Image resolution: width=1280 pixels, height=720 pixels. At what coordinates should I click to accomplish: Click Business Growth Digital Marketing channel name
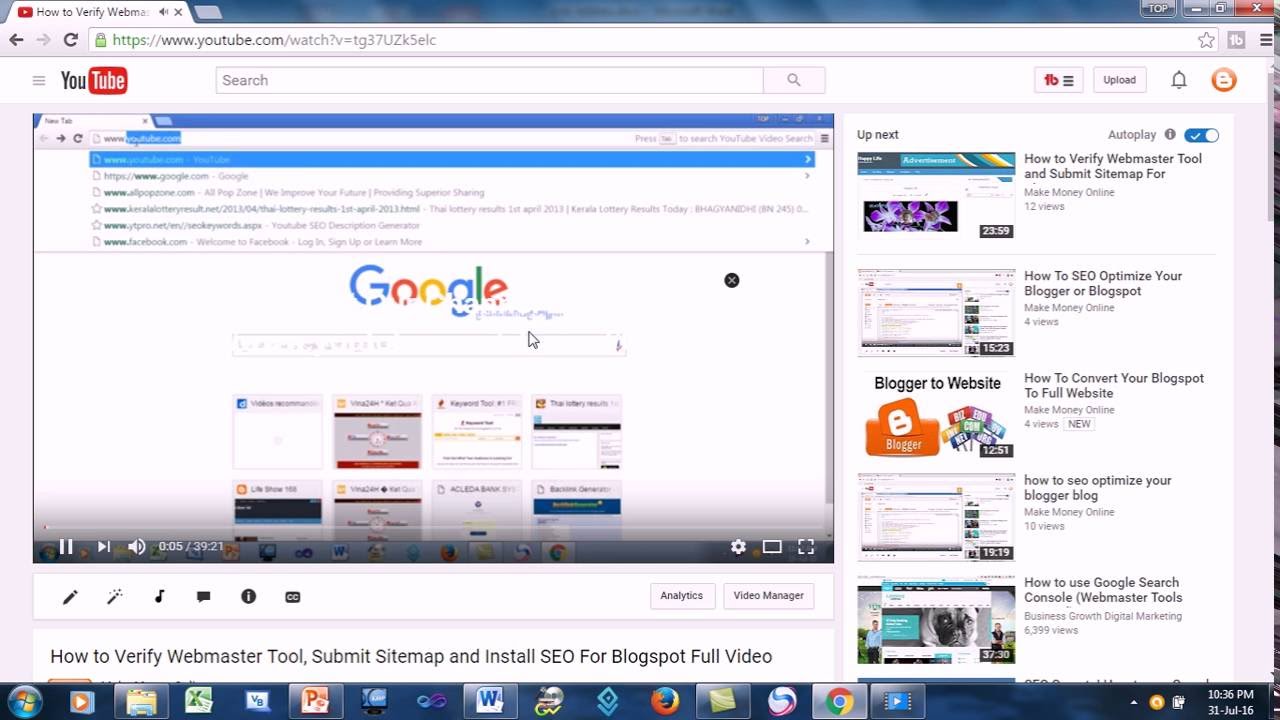(1103, 617)
